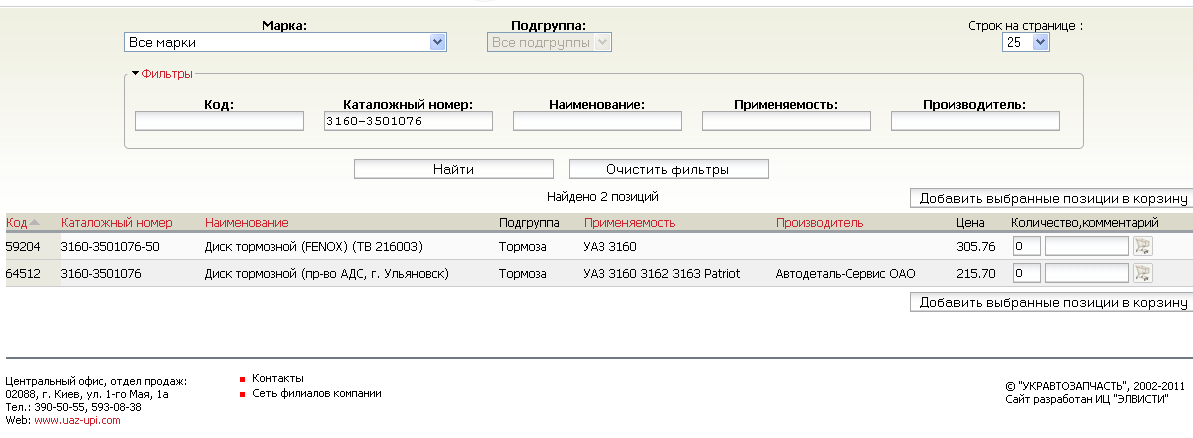
Task: Click catalog number 3160-3501076 in table
Action: pyautogui.click(x=100, y=273)
